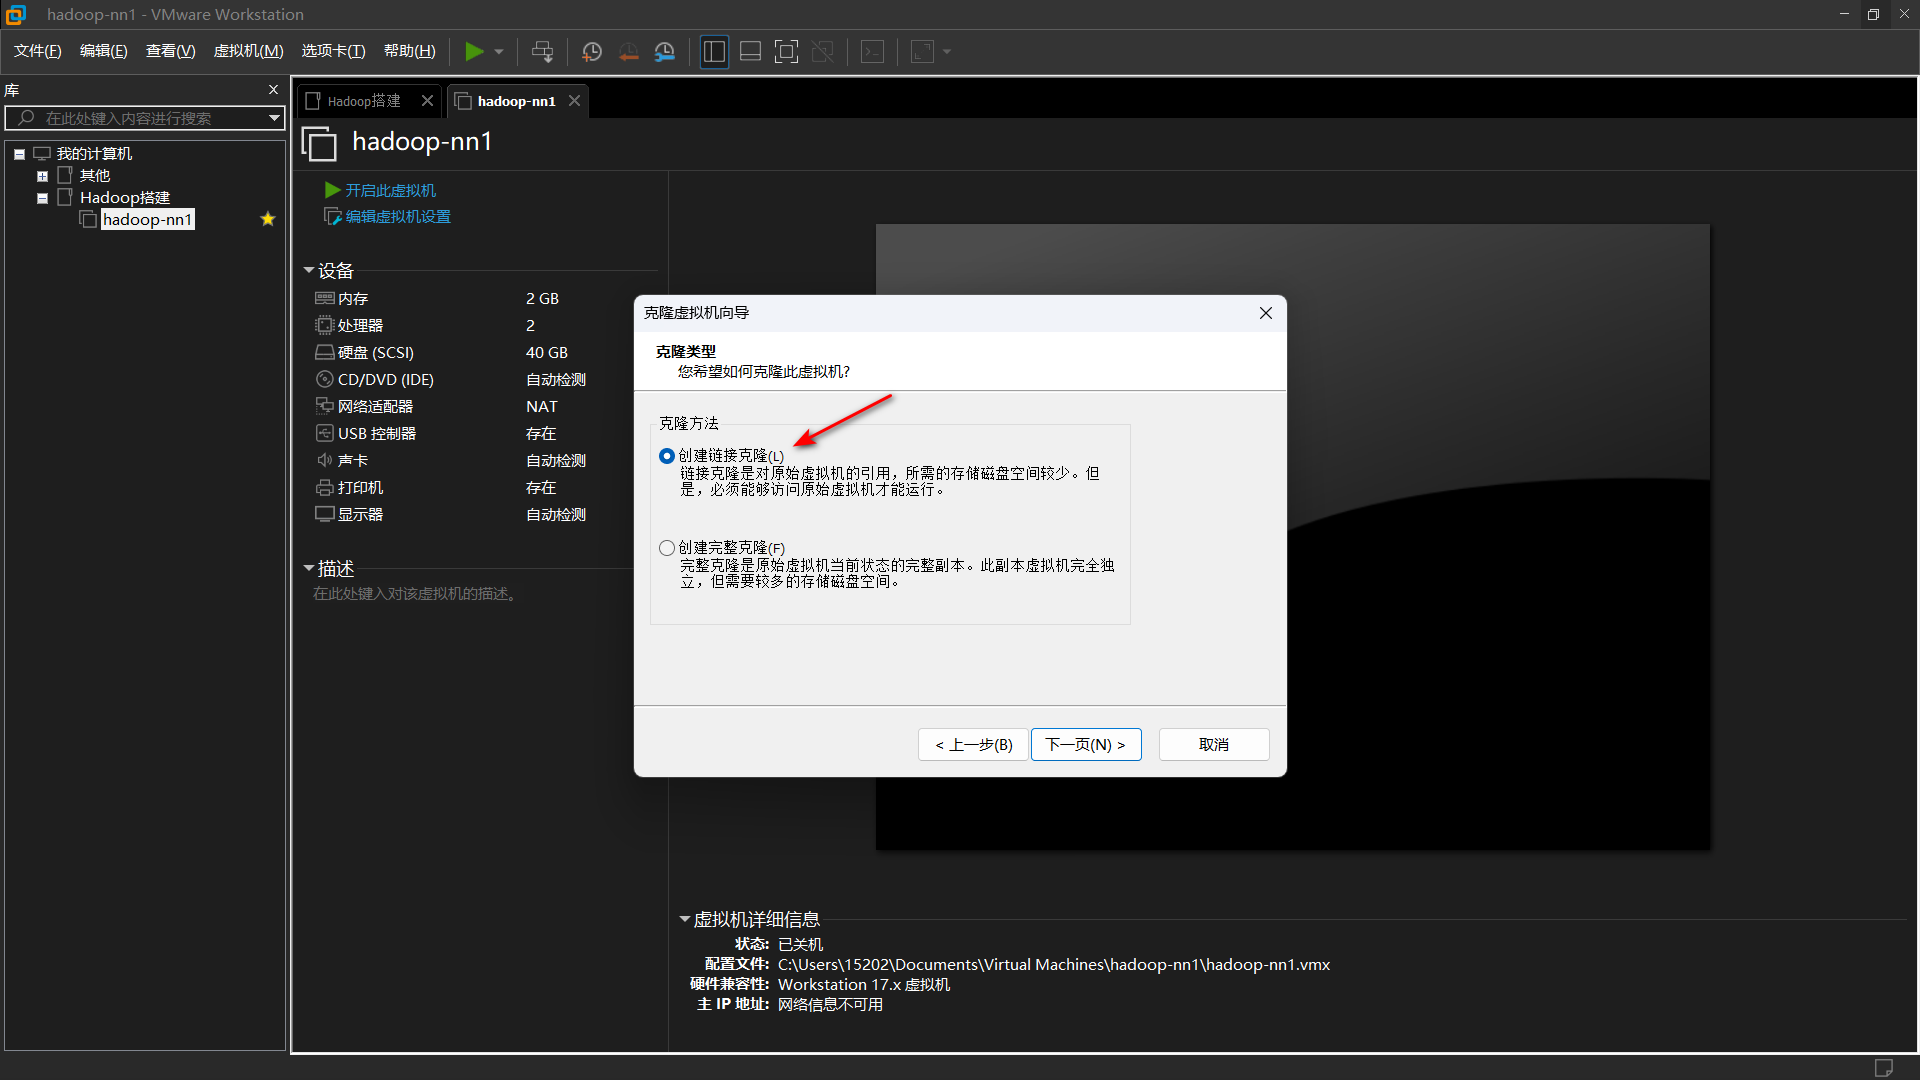The height and width of the screenshot is (1080, 1920).
Task: Open the power options dropdown arrow
Action: pyautogui.click(x=499, y=52)
